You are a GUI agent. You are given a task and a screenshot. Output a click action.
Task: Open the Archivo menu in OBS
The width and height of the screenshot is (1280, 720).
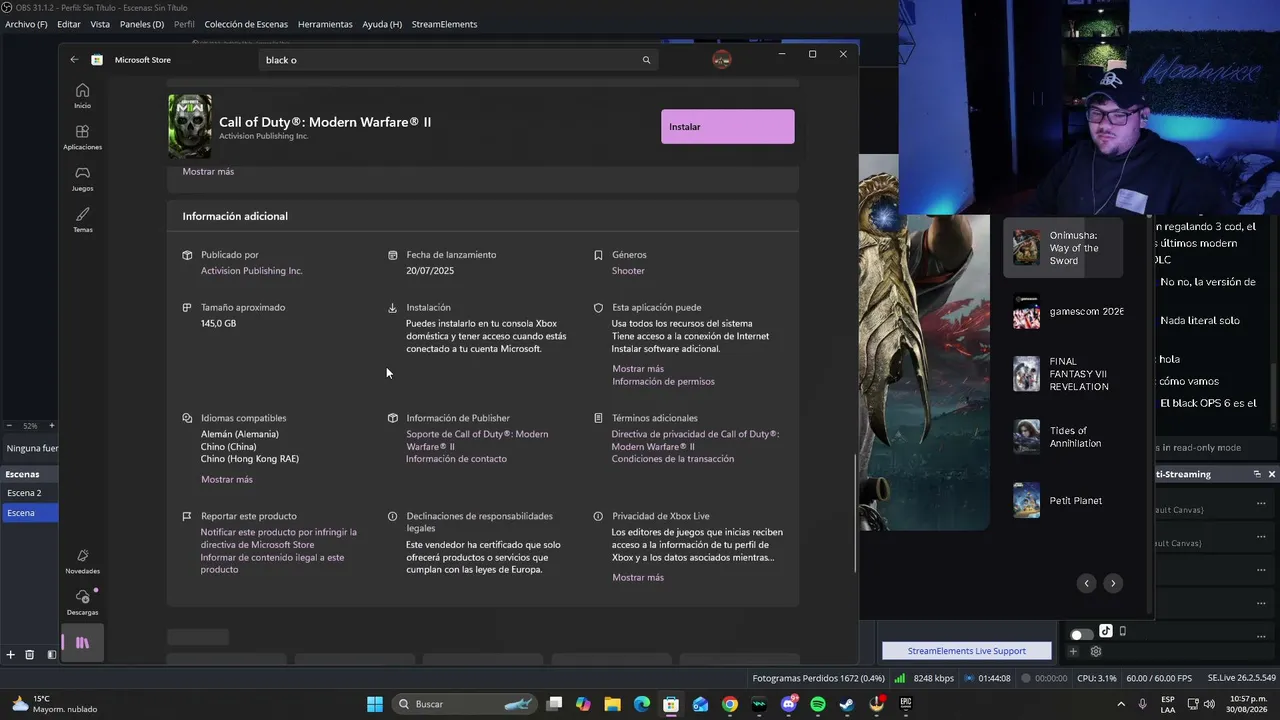[26, 24]
